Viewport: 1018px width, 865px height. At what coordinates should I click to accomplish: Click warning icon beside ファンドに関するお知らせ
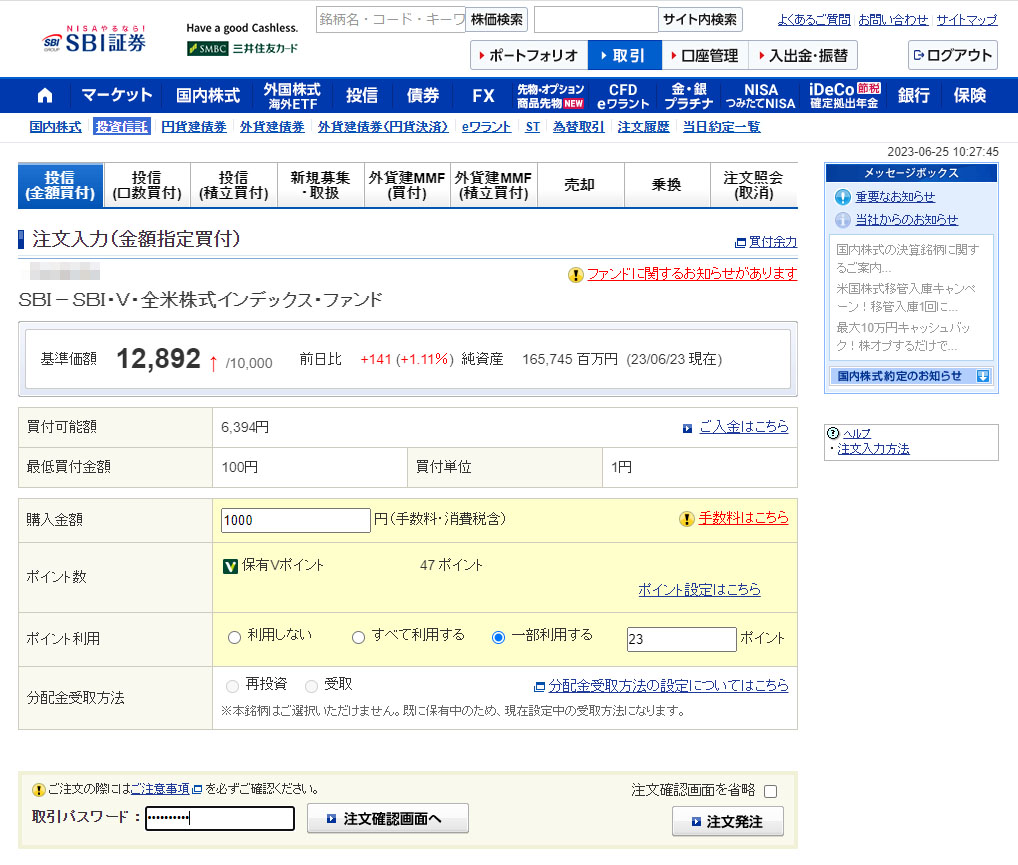click(575, 275)
